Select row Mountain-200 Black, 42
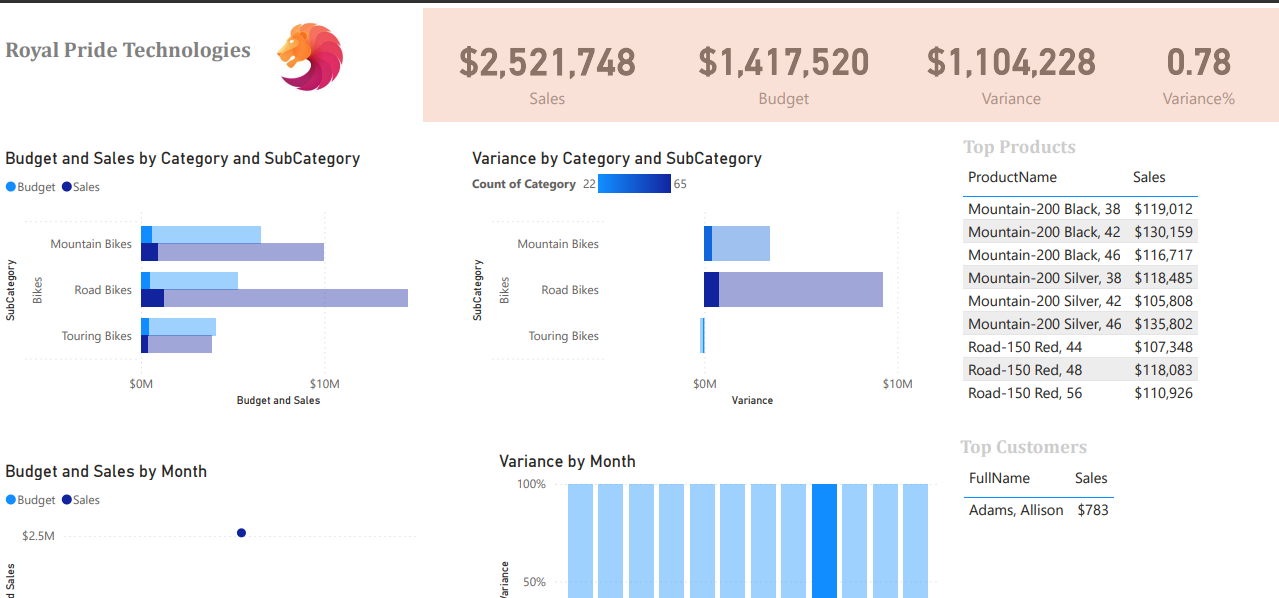Viewport: 1279px width, 598px height. pos(1080,232)
